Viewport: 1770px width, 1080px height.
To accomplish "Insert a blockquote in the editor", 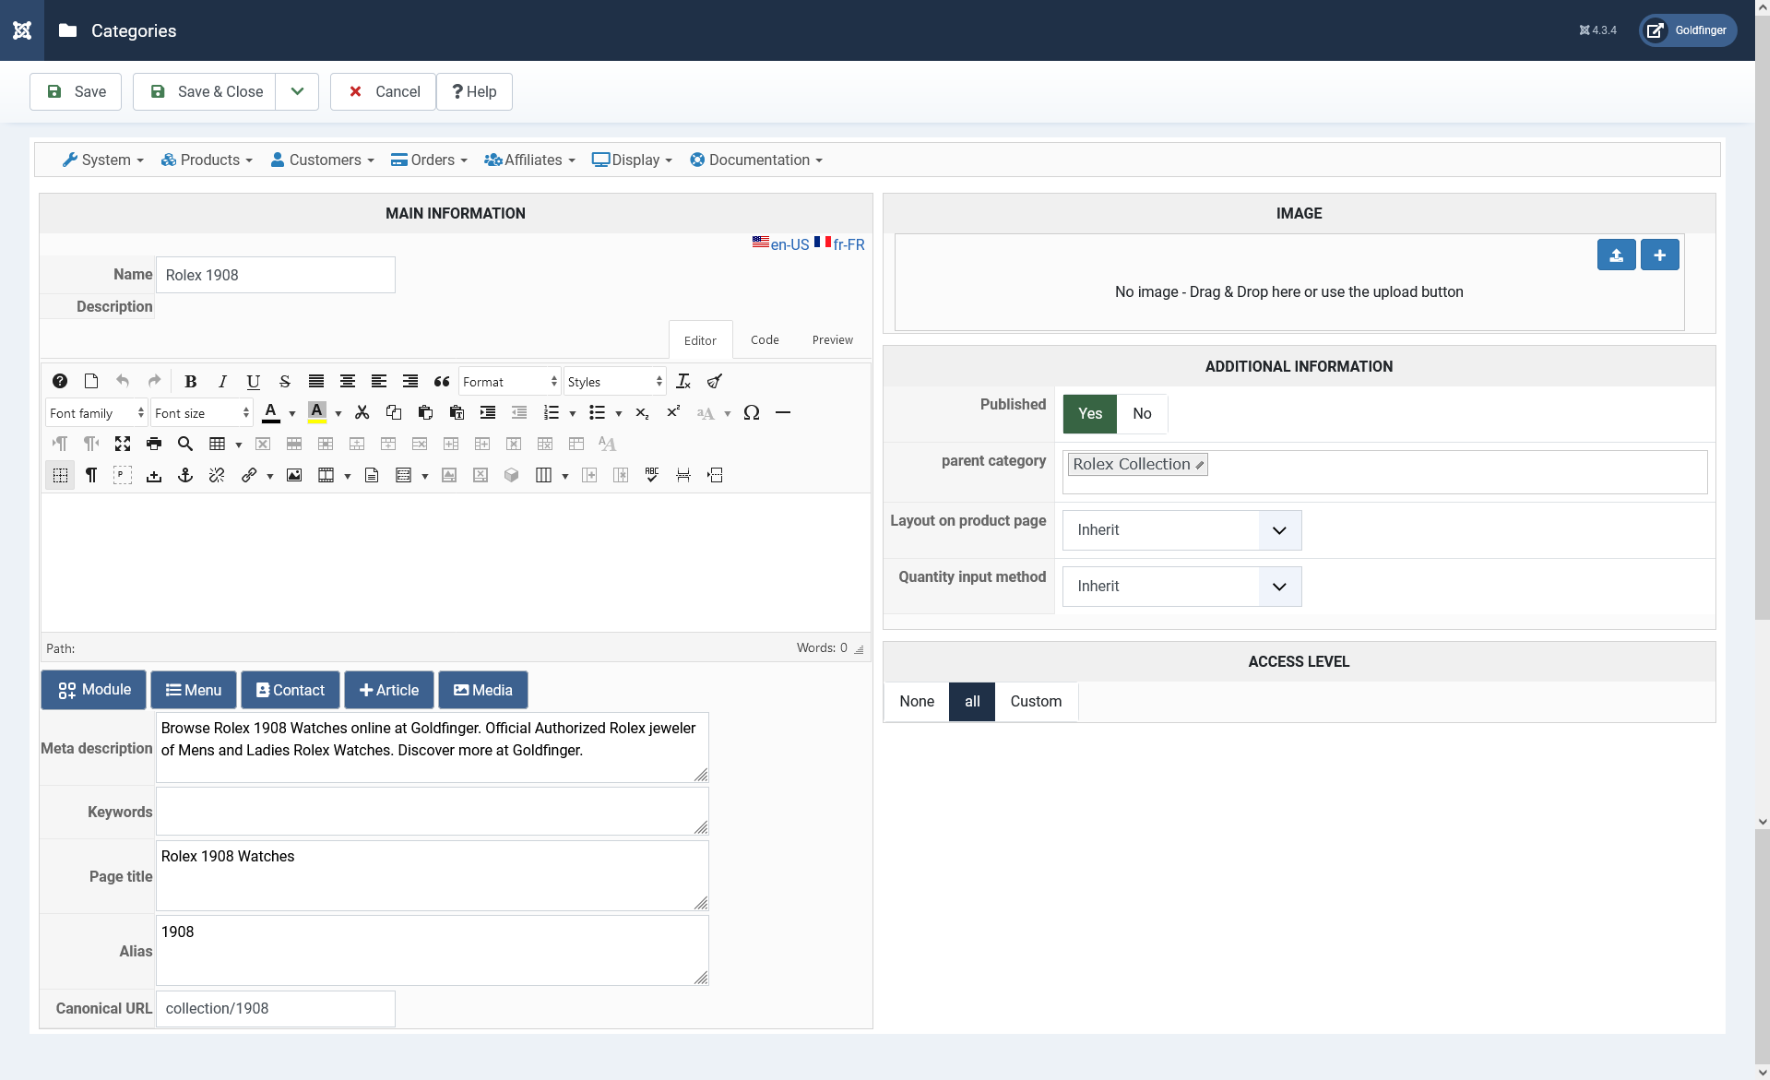I will click(x=442, y=381).
